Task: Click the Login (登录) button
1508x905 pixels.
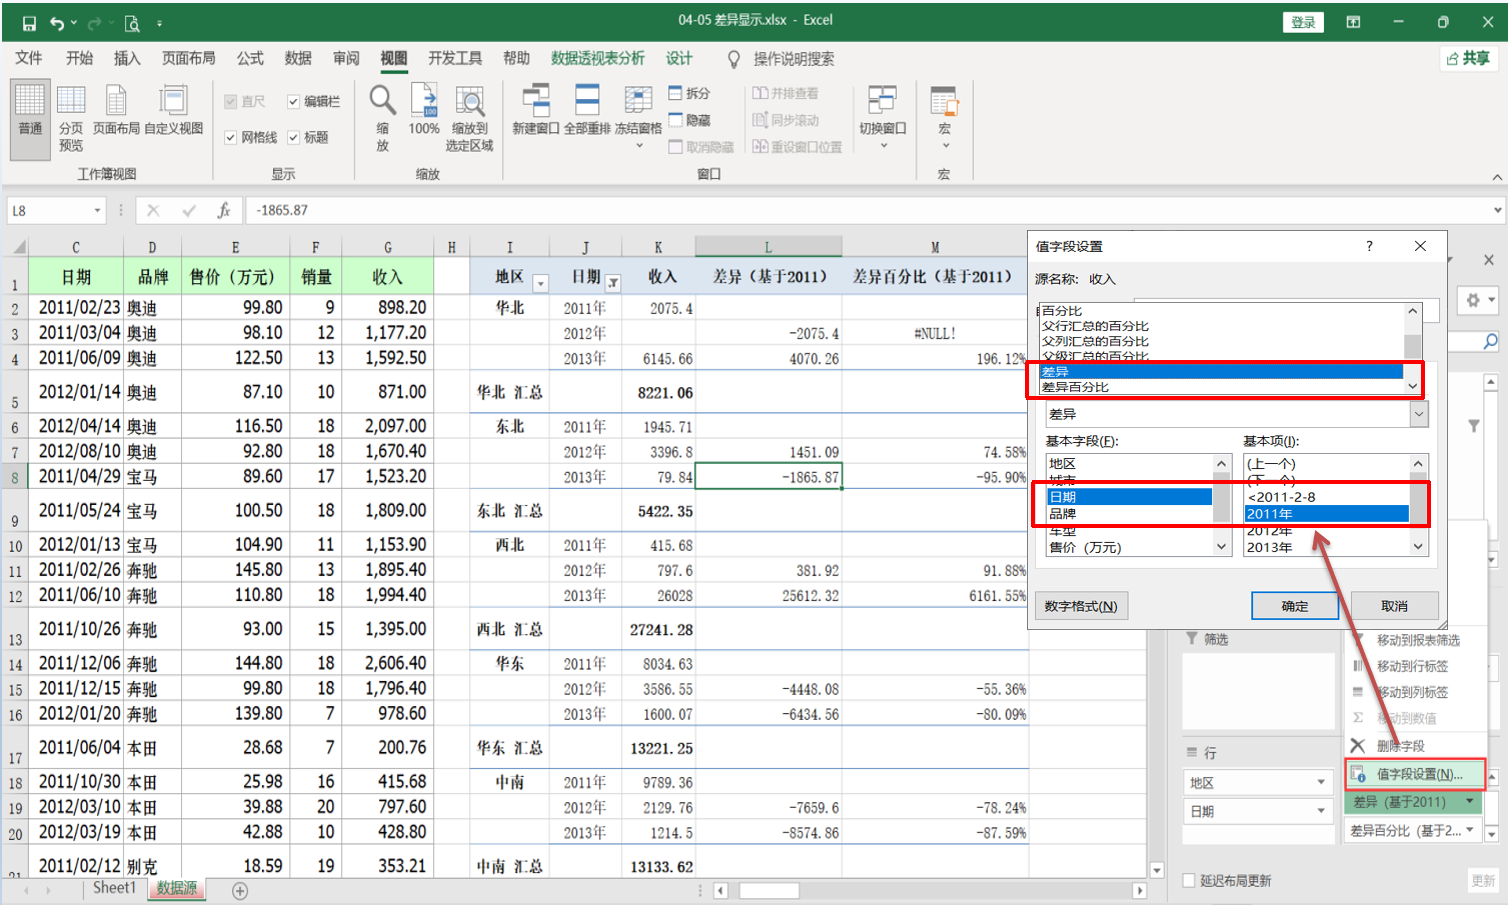Action: (1303, 22)
